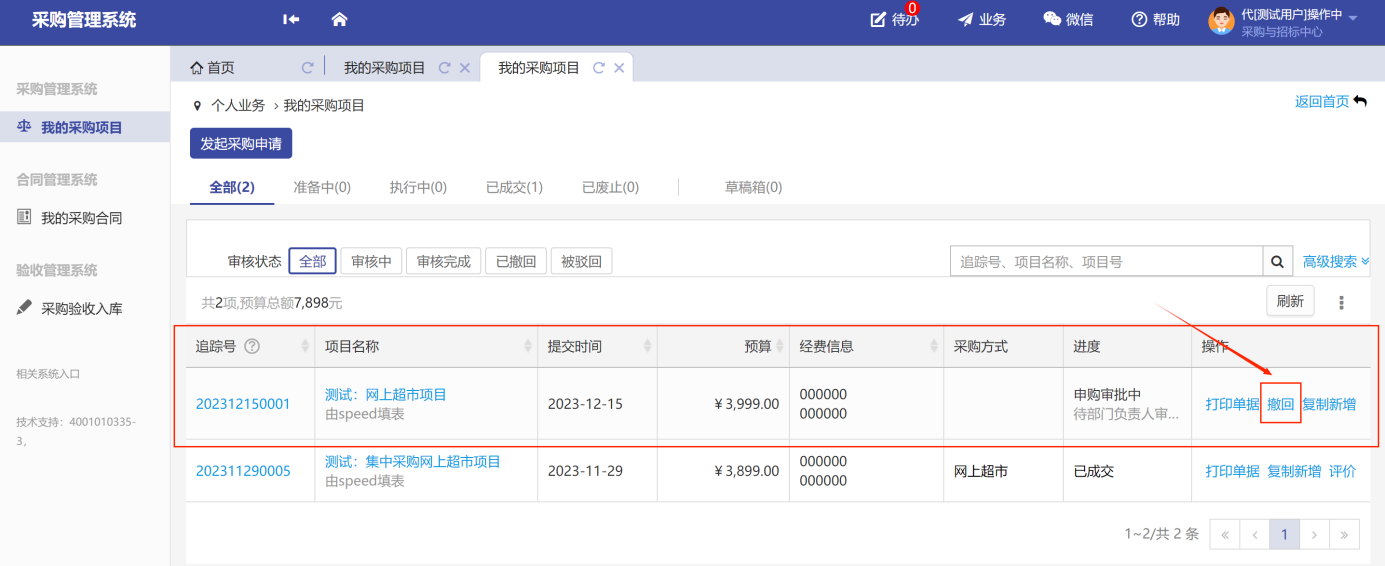This screenshot has height=566, width=1385.
Task: Click the help icon next to 追踪号
Action: [252, 347]
